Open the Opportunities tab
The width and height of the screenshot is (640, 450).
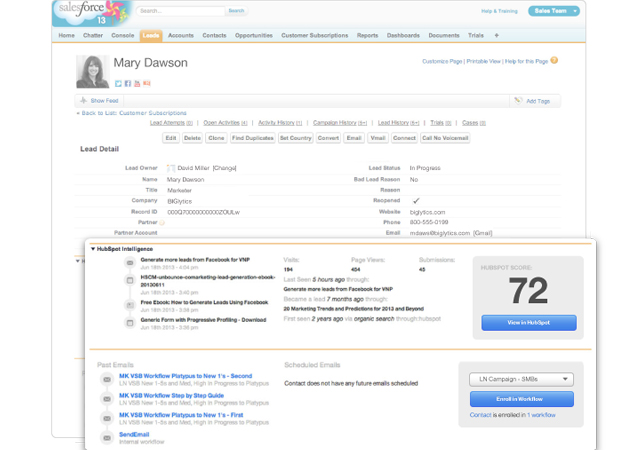[253, 36]
